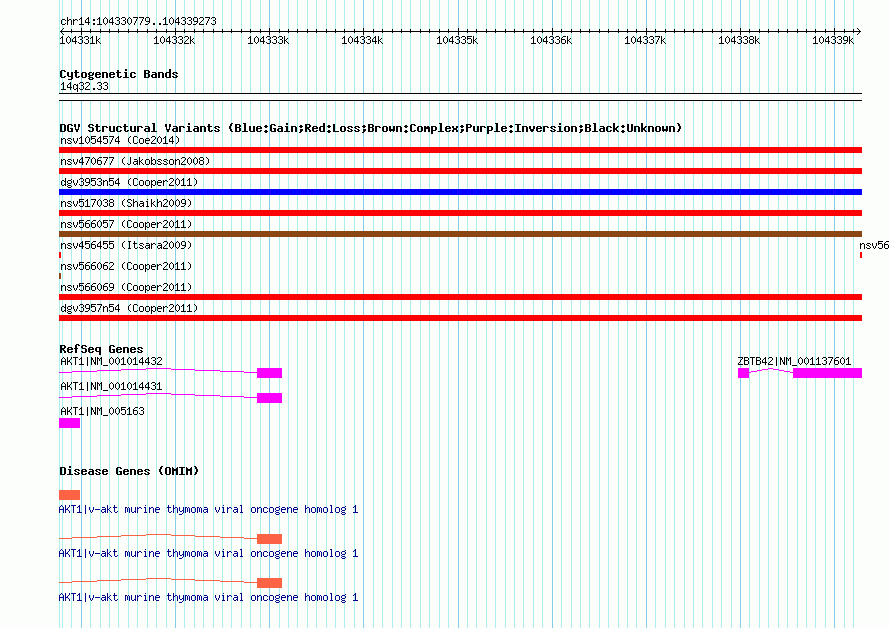Click the red bar under nsv566069
Screen dimensions: 890x628
pyautogui.click(x=460, y=297)
